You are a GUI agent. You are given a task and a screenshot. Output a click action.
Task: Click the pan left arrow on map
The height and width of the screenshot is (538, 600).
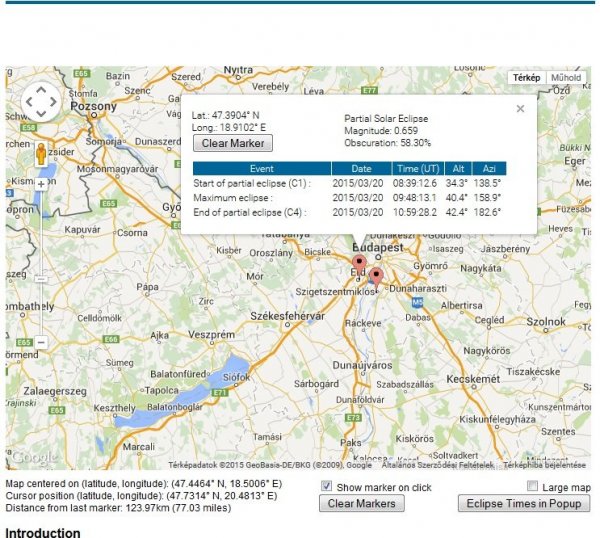[29, 101]
